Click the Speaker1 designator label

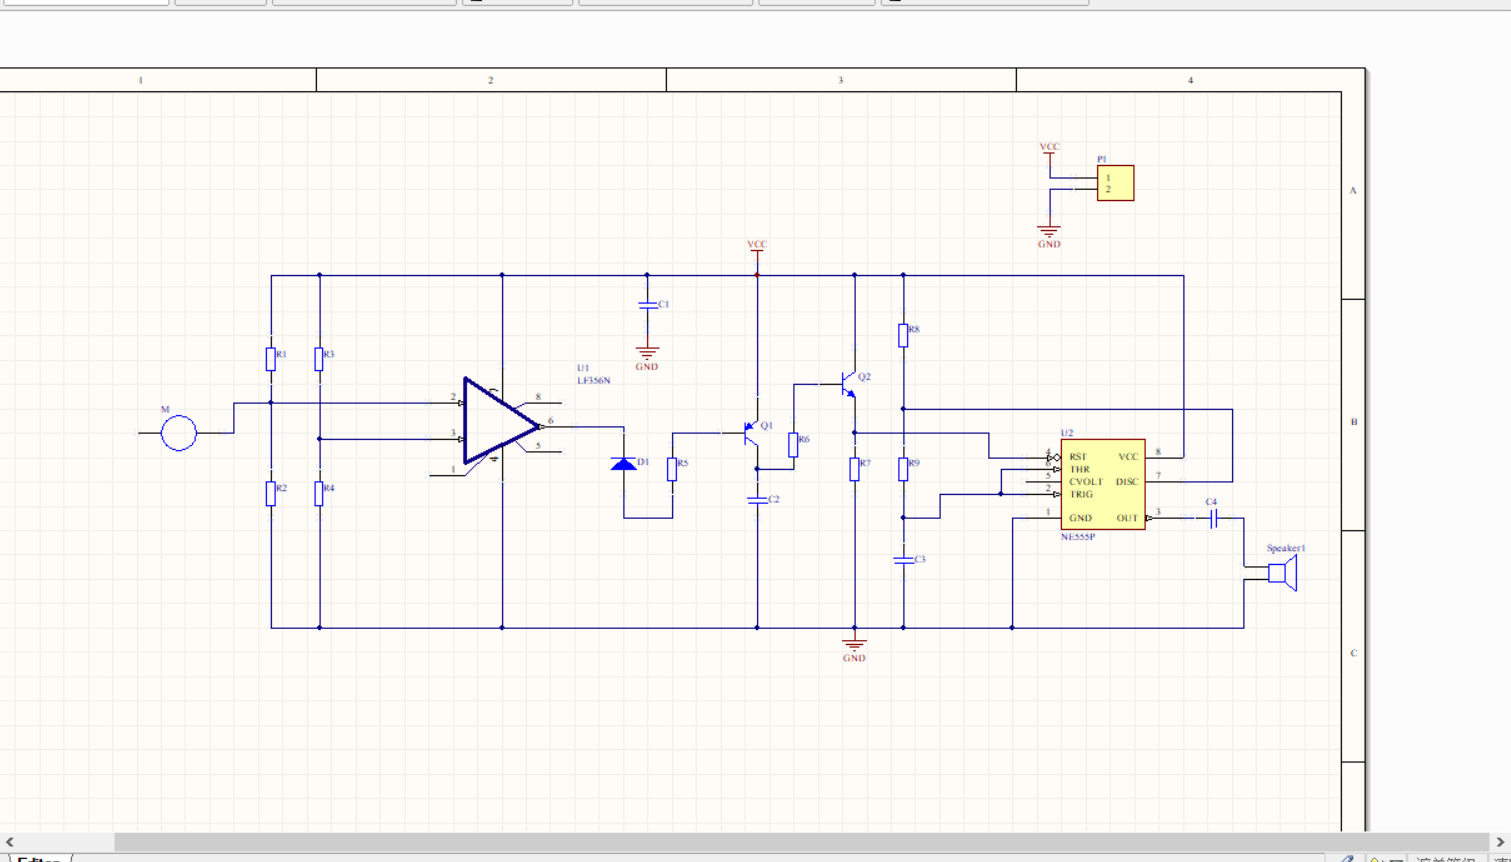(x=1286, y=548)
